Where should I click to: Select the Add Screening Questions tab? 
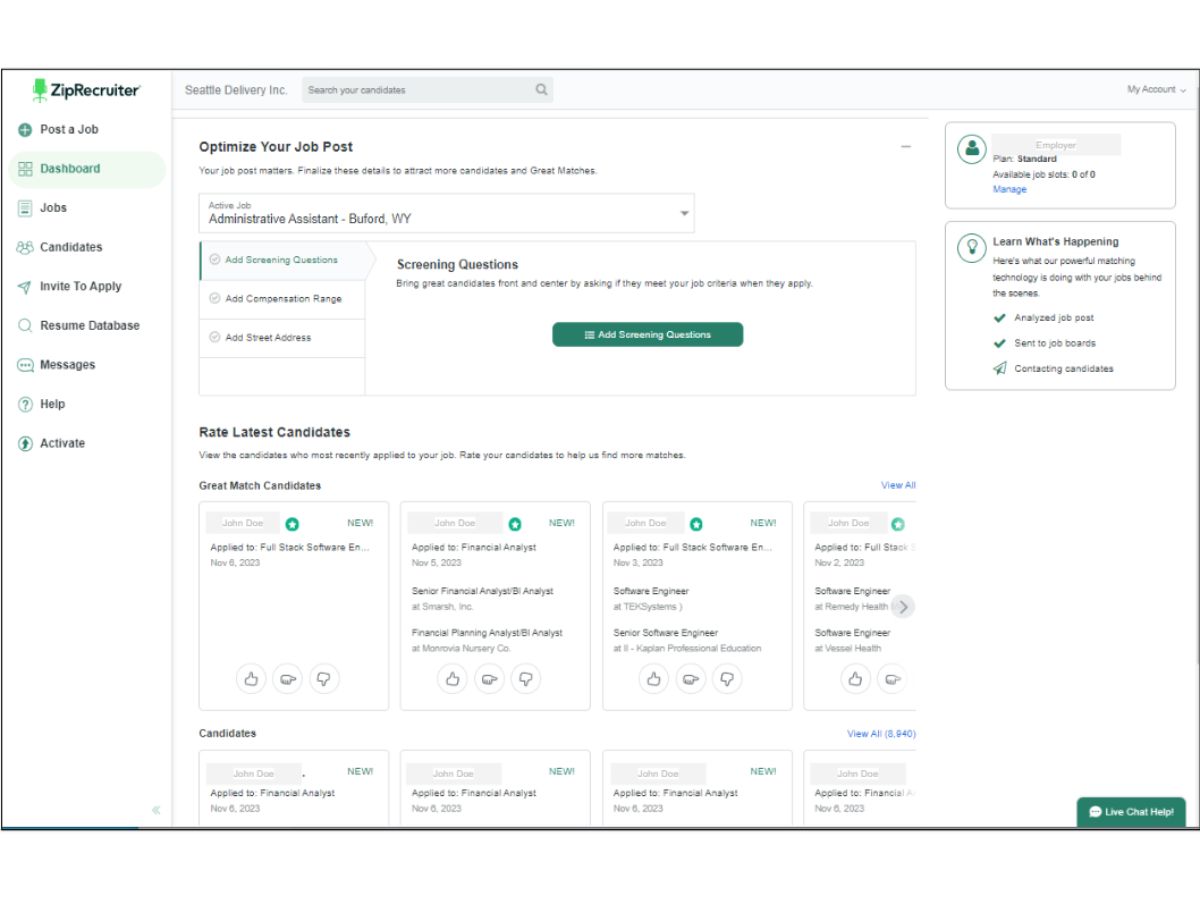tap(282, 260)
